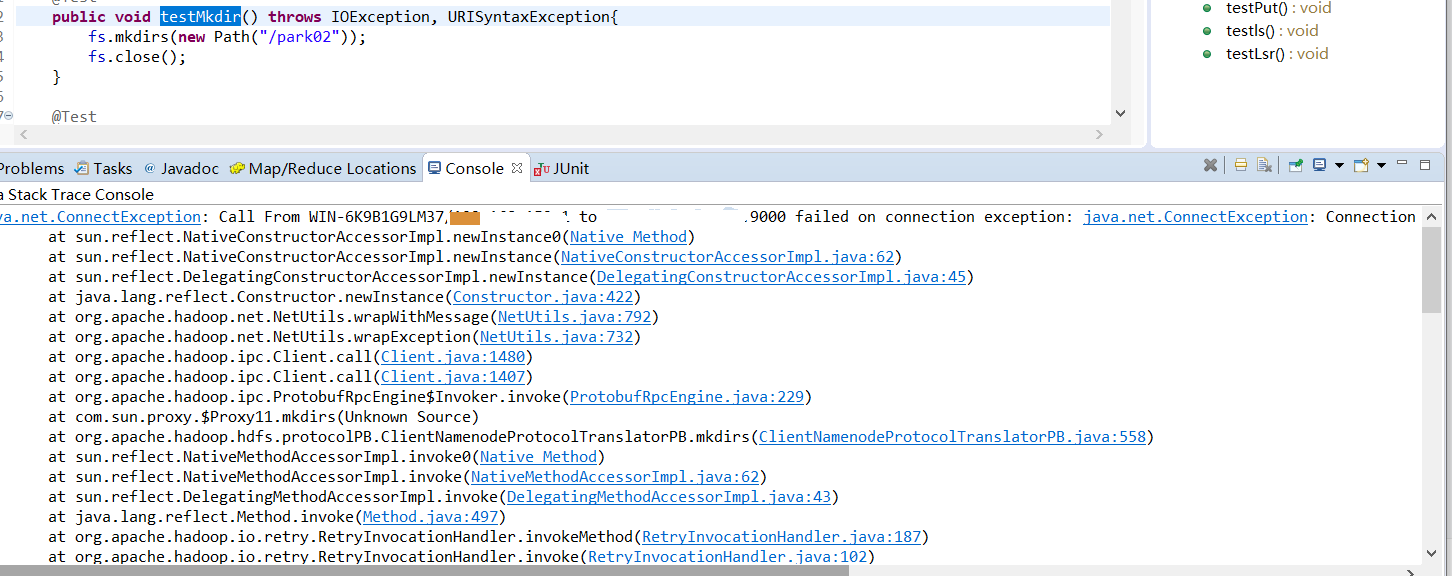
Task: Open DelegatingMethodAccessorImpl.java:43 link
Action: pyautogui.click(x=669, y=497)
